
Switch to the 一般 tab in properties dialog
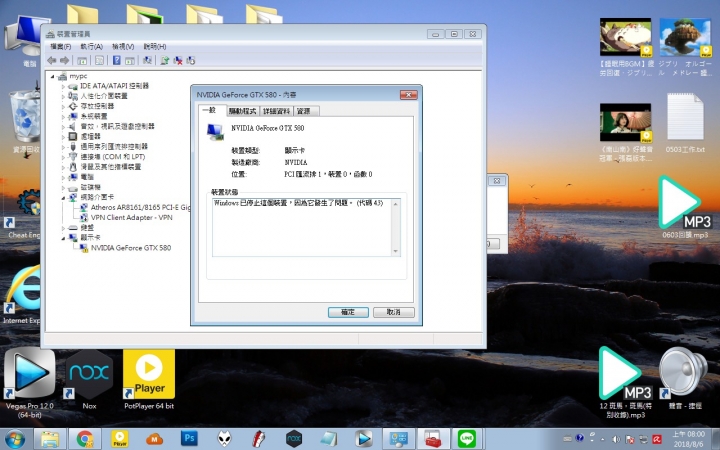(x=210, y=110)
